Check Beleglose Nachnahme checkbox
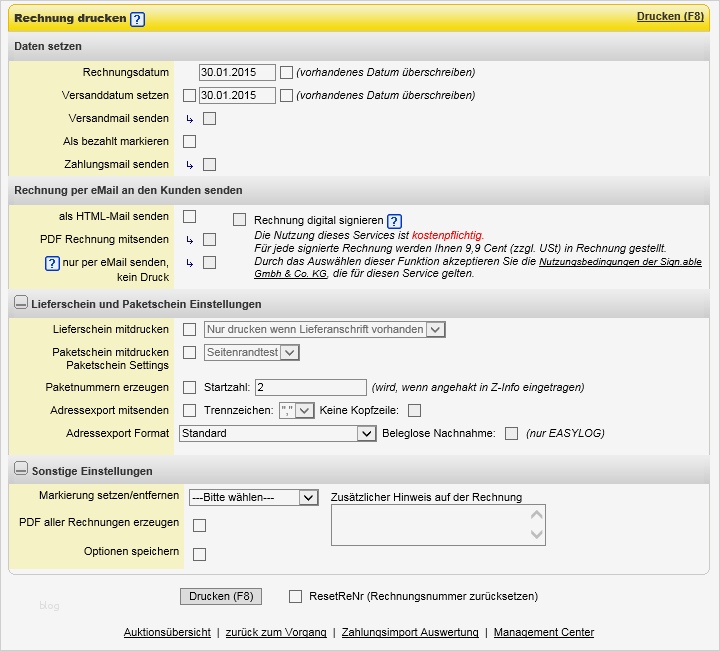The image size is (720, 651). (x=511, y=433)
